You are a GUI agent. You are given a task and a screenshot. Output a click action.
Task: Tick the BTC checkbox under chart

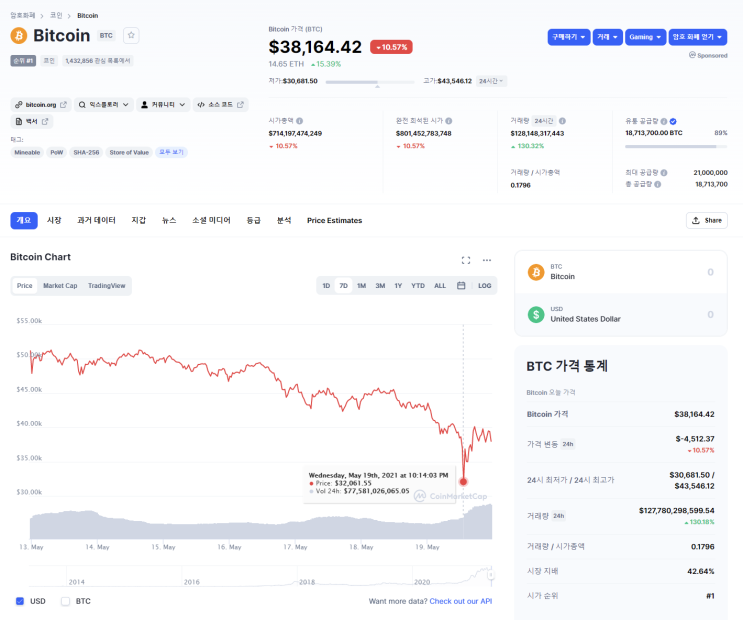[x=65, y=601]
